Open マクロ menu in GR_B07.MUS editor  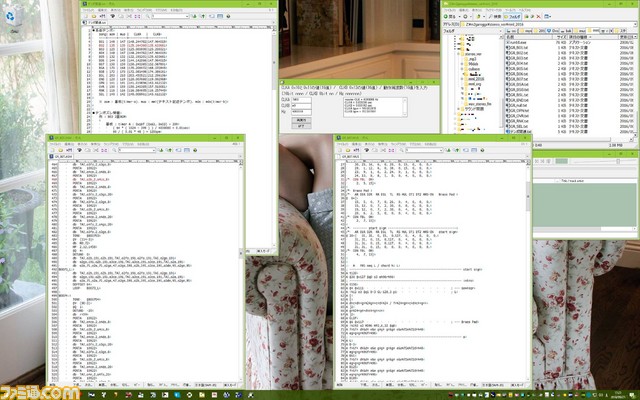(414, 144)
